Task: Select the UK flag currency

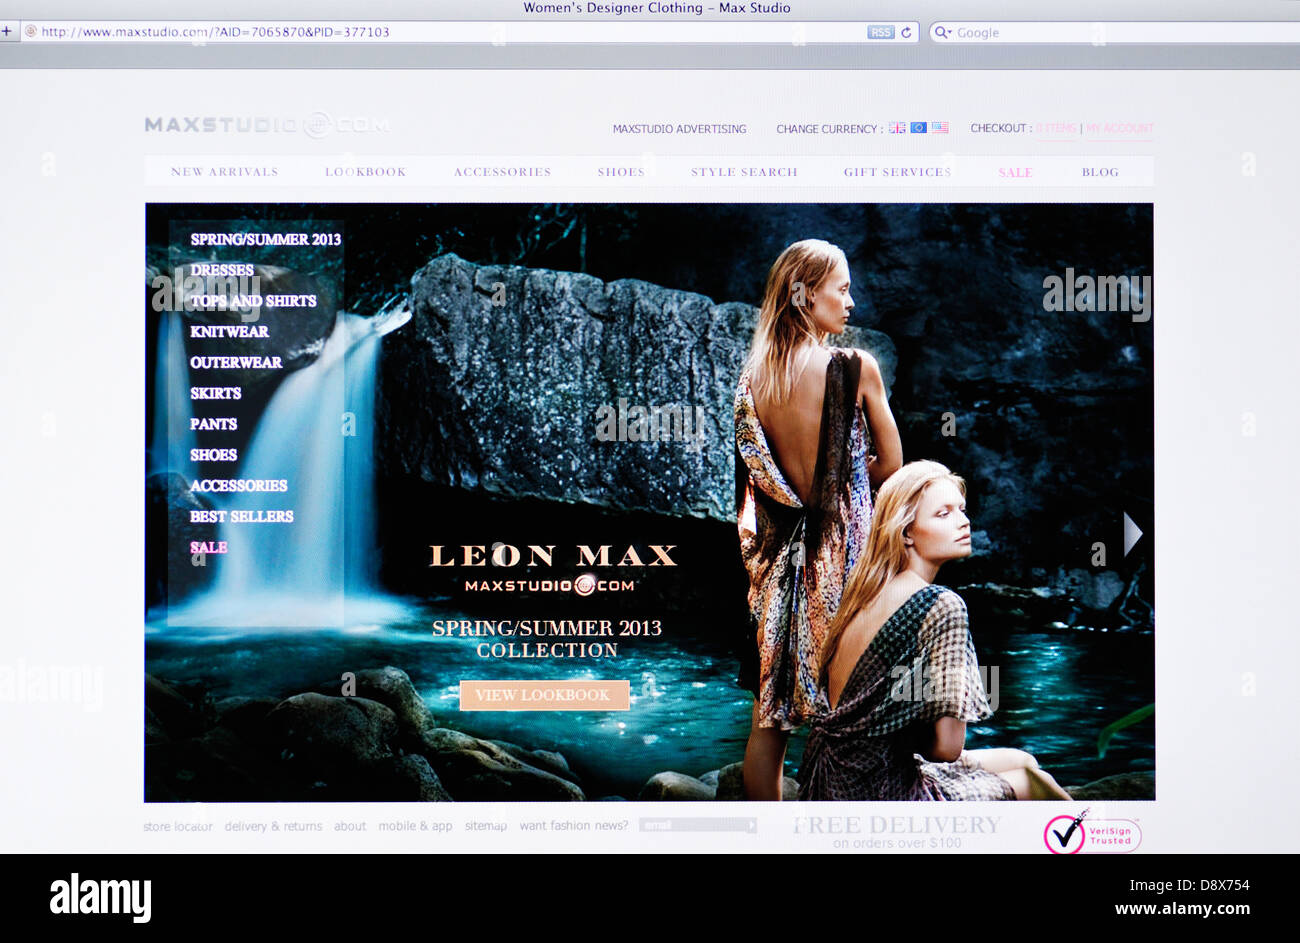Action: tap(897, 128)
